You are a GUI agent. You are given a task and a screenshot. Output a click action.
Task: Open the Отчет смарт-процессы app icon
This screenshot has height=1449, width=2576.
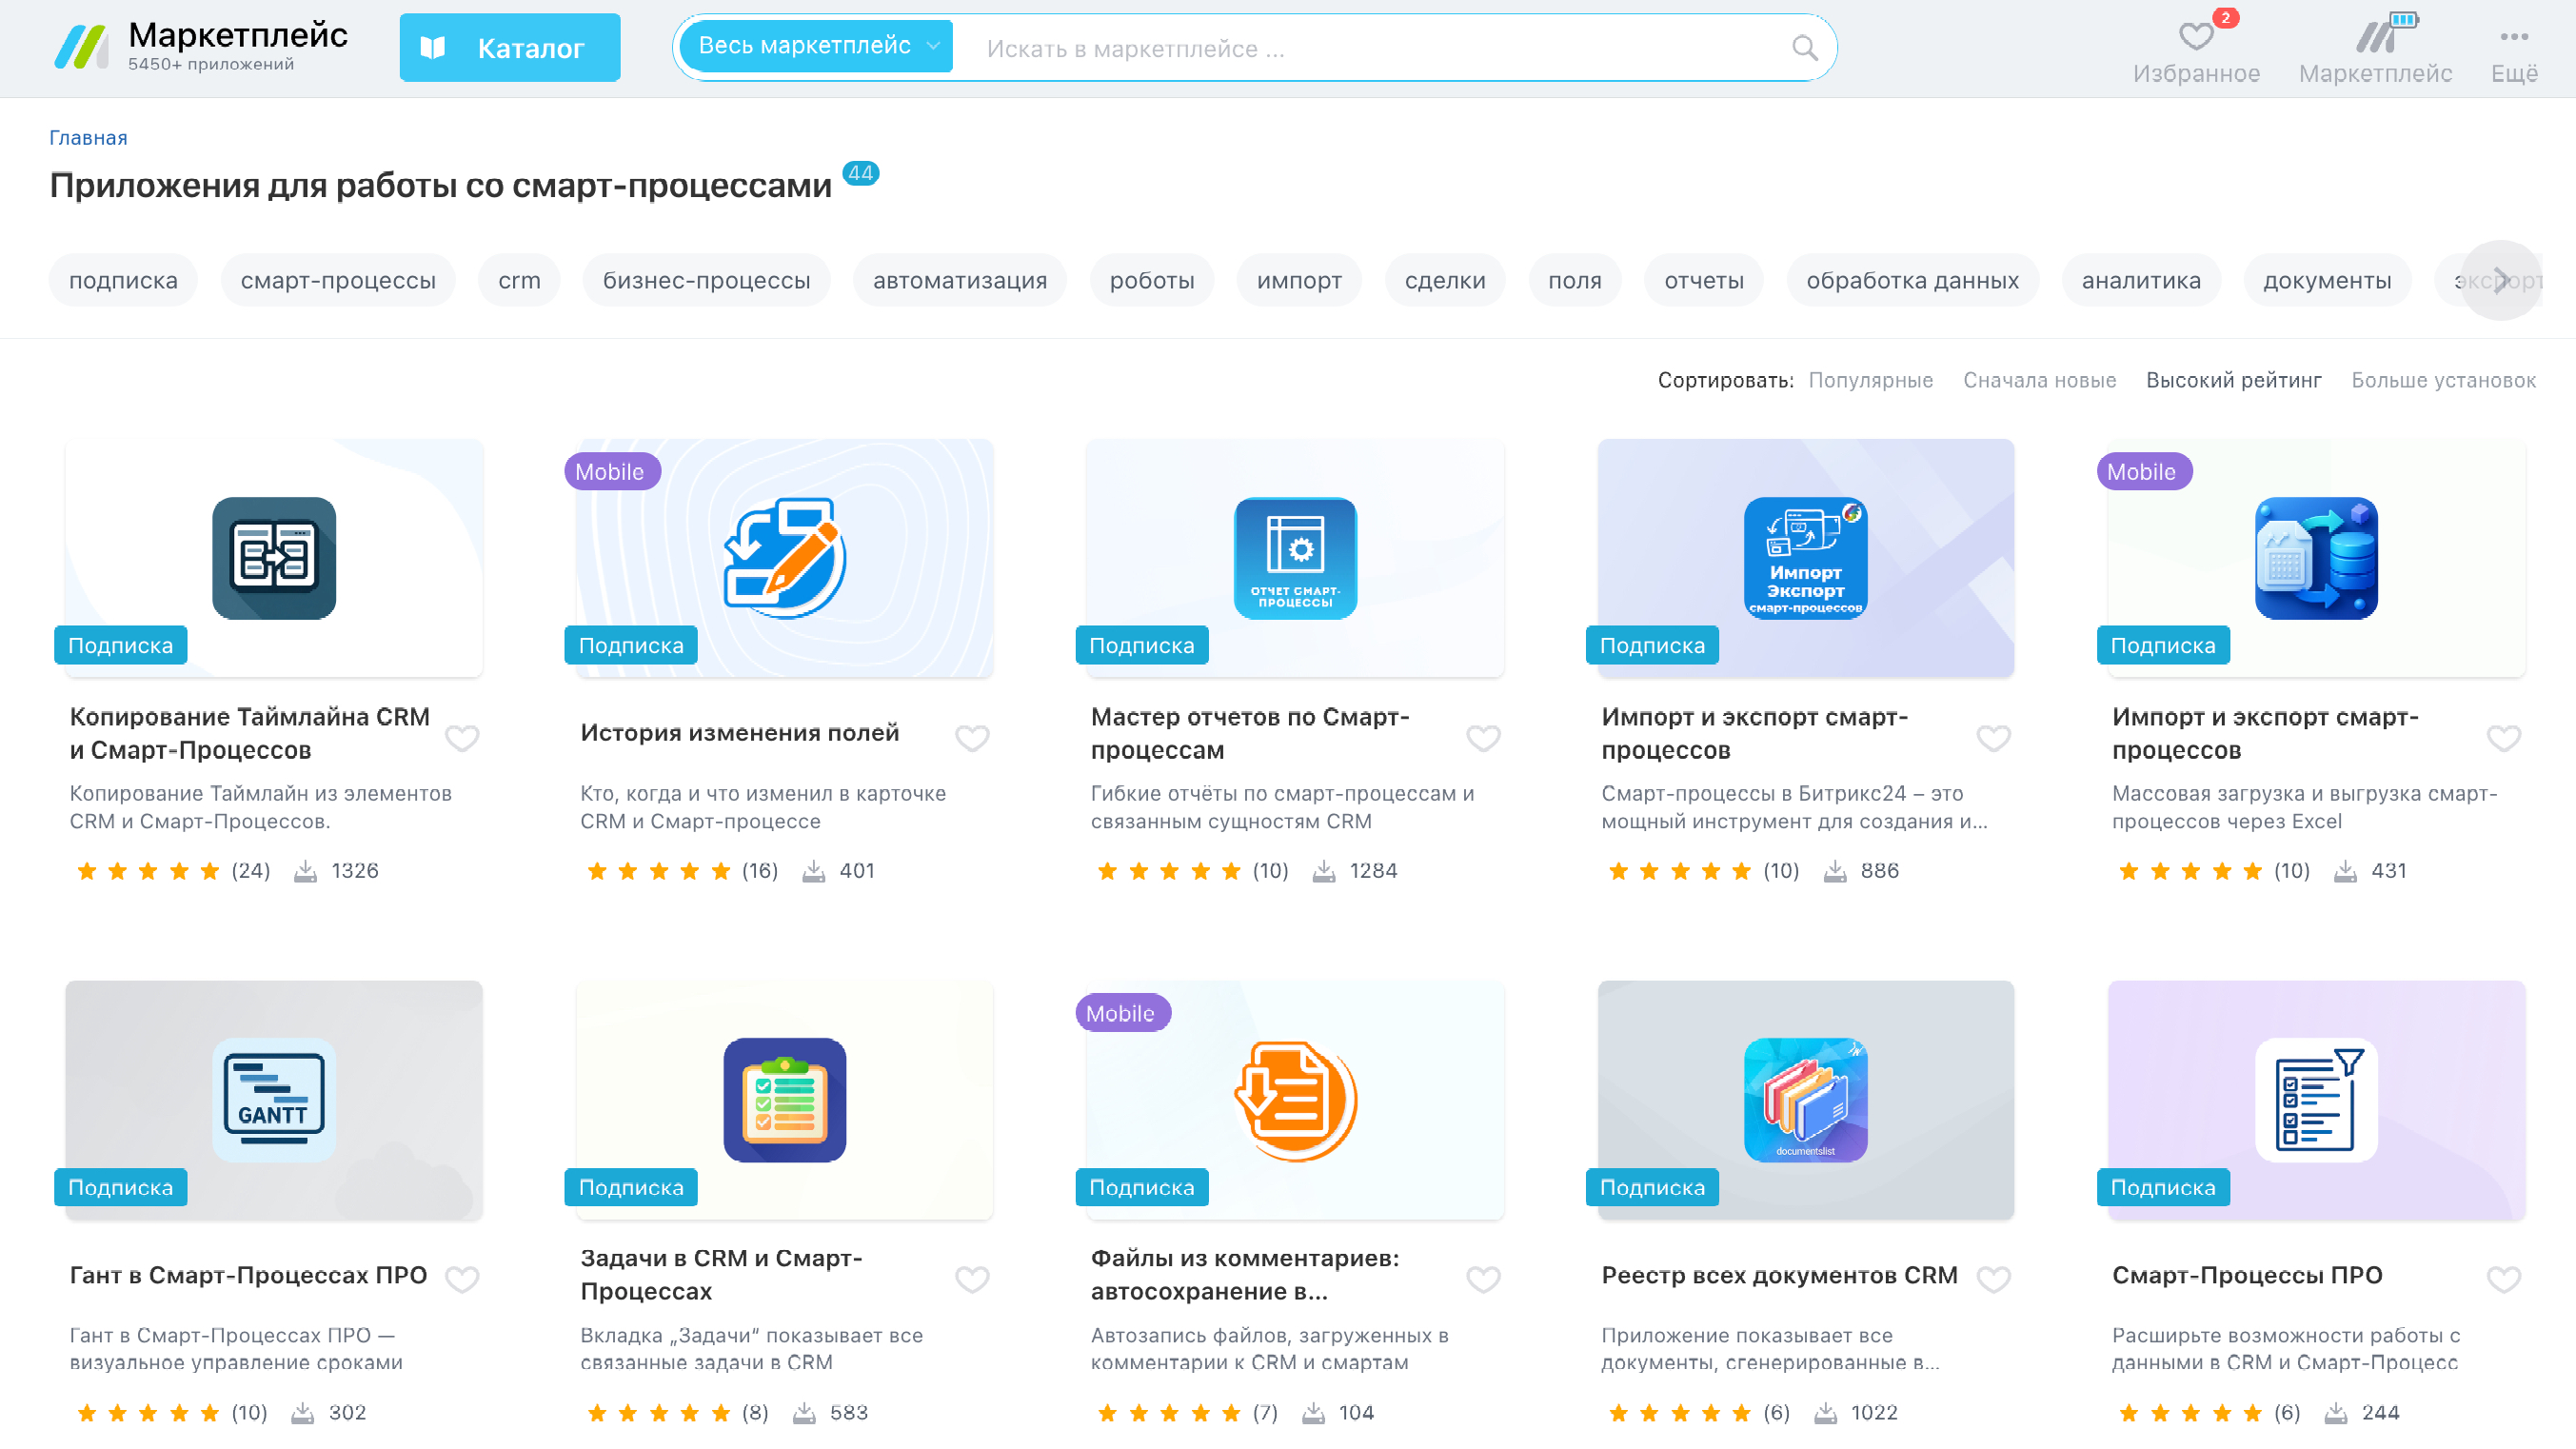click(1295, 558)
